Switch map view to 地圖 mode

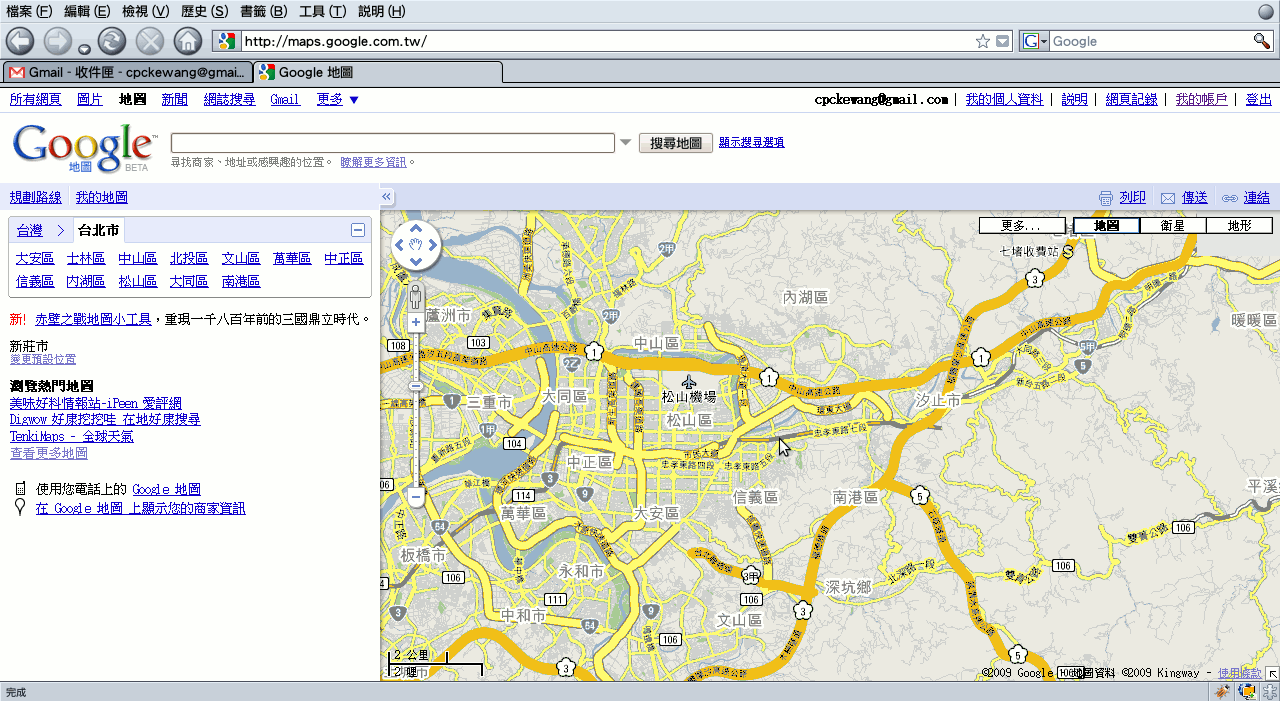coord(1106,226)
